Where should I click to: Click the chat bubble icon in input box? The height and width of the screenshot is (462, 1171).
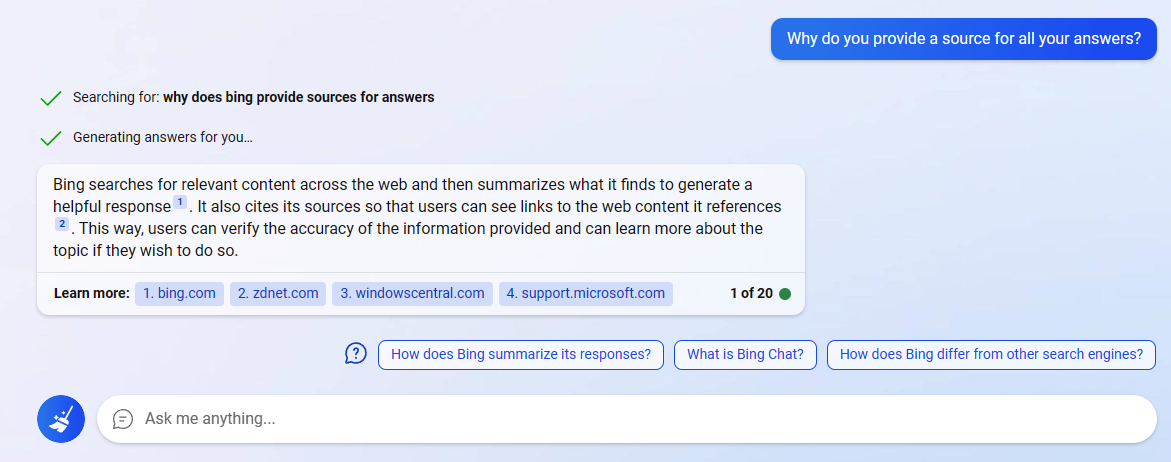coord(123,419)
